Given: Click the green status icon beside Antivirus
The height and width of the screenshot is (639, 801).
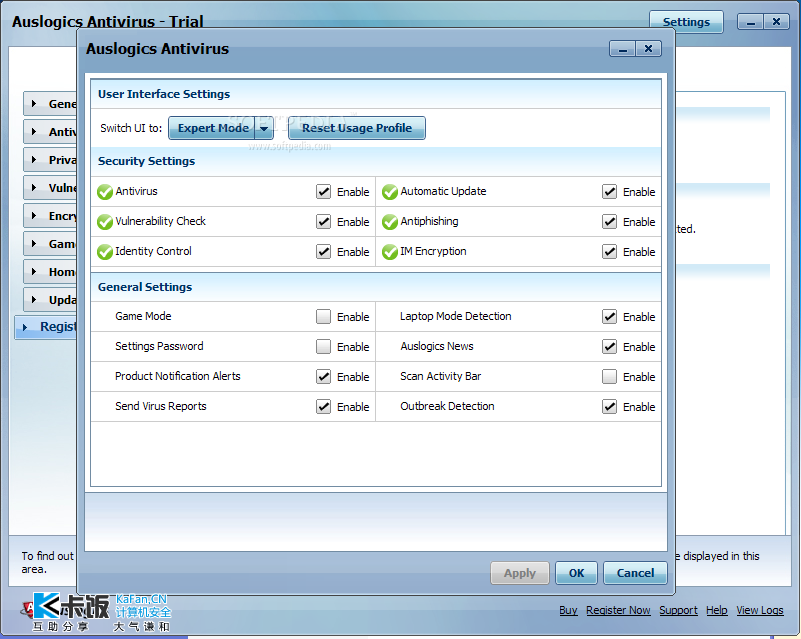Looking at the screenshot, I should pyautogui.click(x=105, y=192).
